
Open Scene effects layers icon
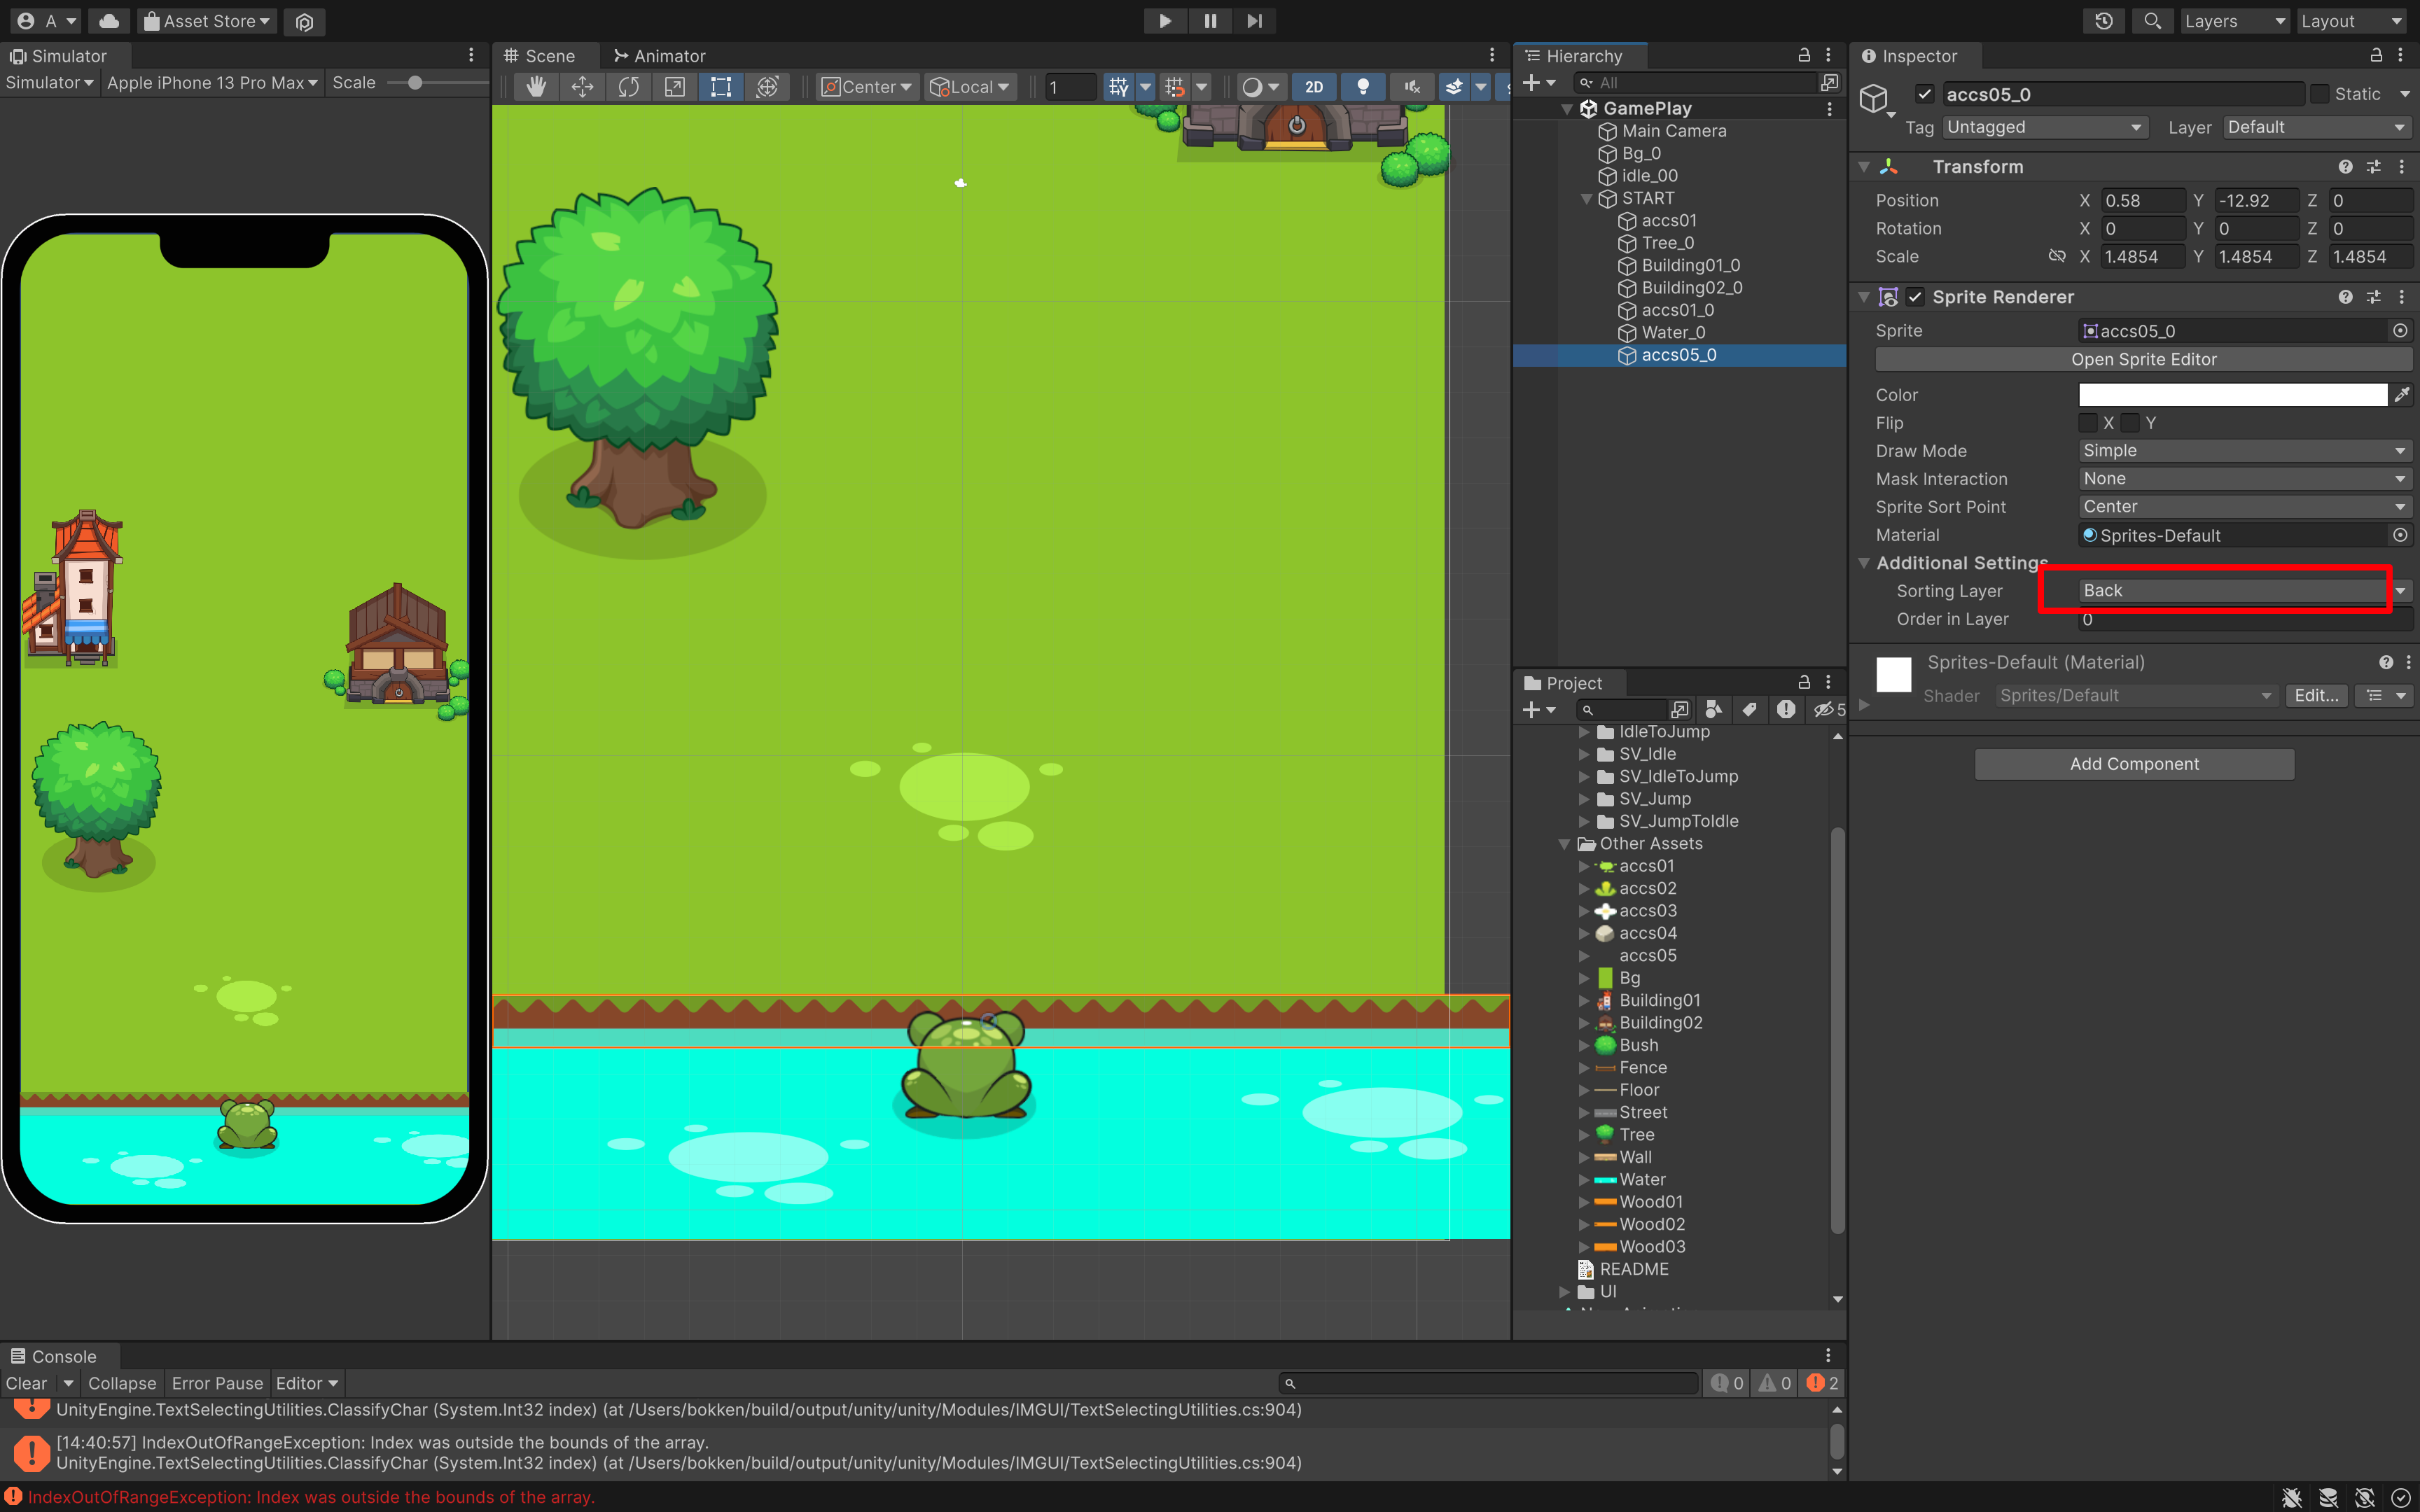[x=1454, y=87]
